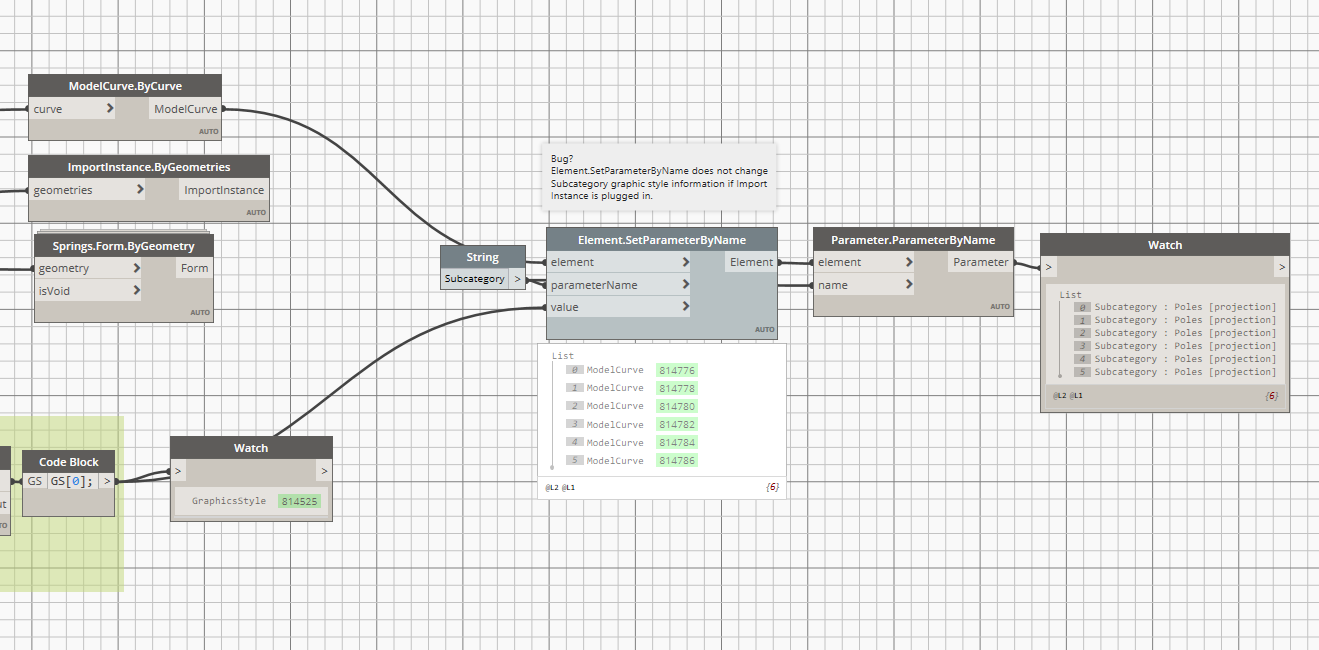Click the ImportInstance output port
The width and height of the screenshot is (1319, 650).
click(x=224, y=190)
